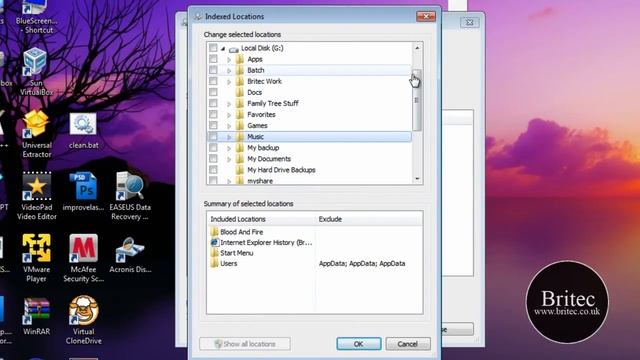Click scroll down arrow in folder tree
The image size is (640, 360).
(417, 179)
